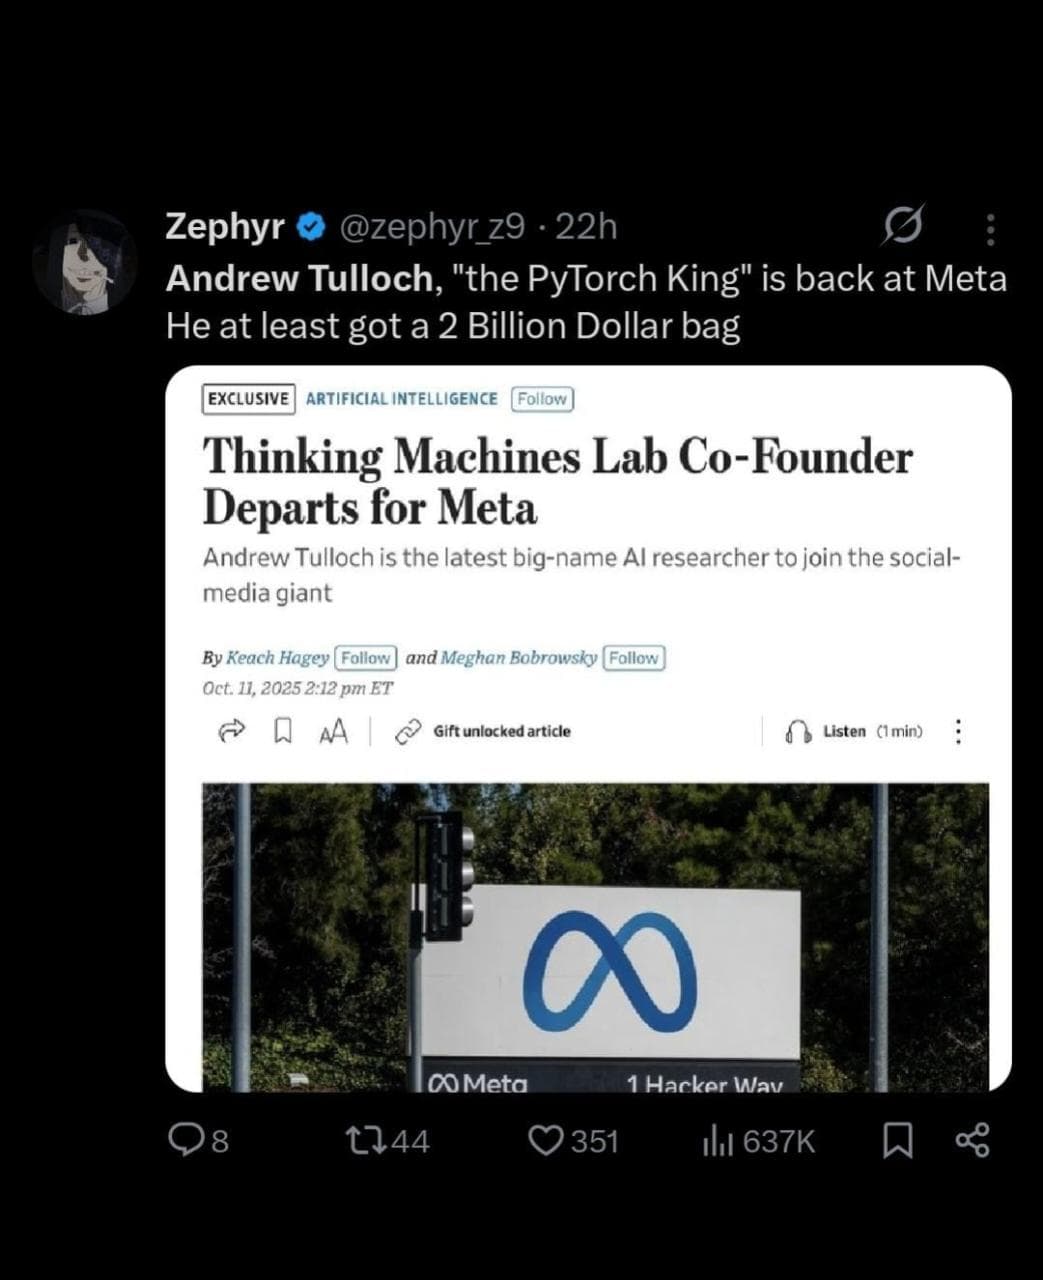This screenshot has width=1043, height=1280.
Task: Save the article with the bookmark icon
Action: (283, 732)
